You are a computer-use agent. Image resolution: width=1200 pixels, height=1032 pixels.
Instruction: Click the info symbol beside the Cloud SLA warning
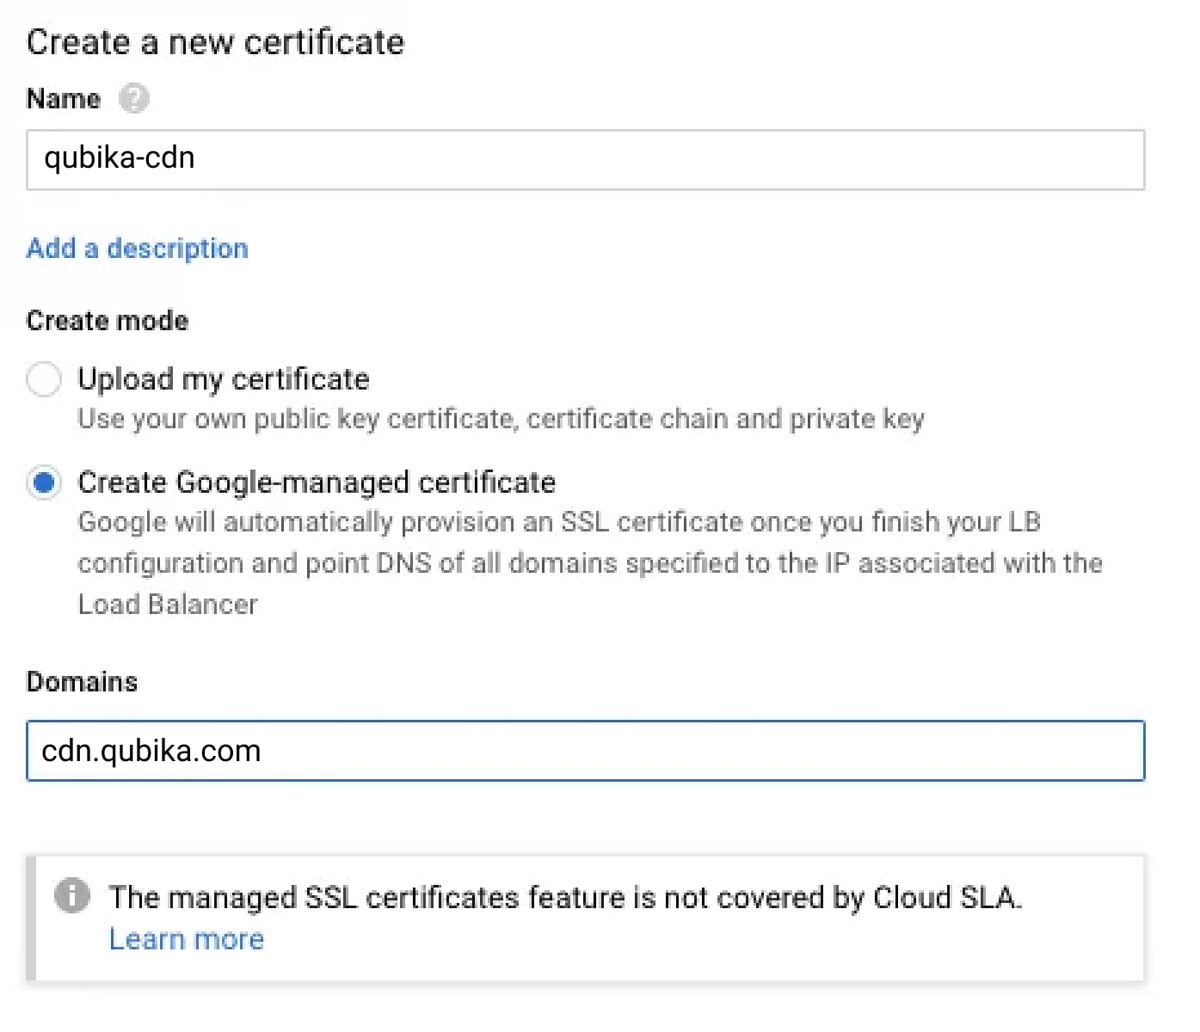(70, 896)
